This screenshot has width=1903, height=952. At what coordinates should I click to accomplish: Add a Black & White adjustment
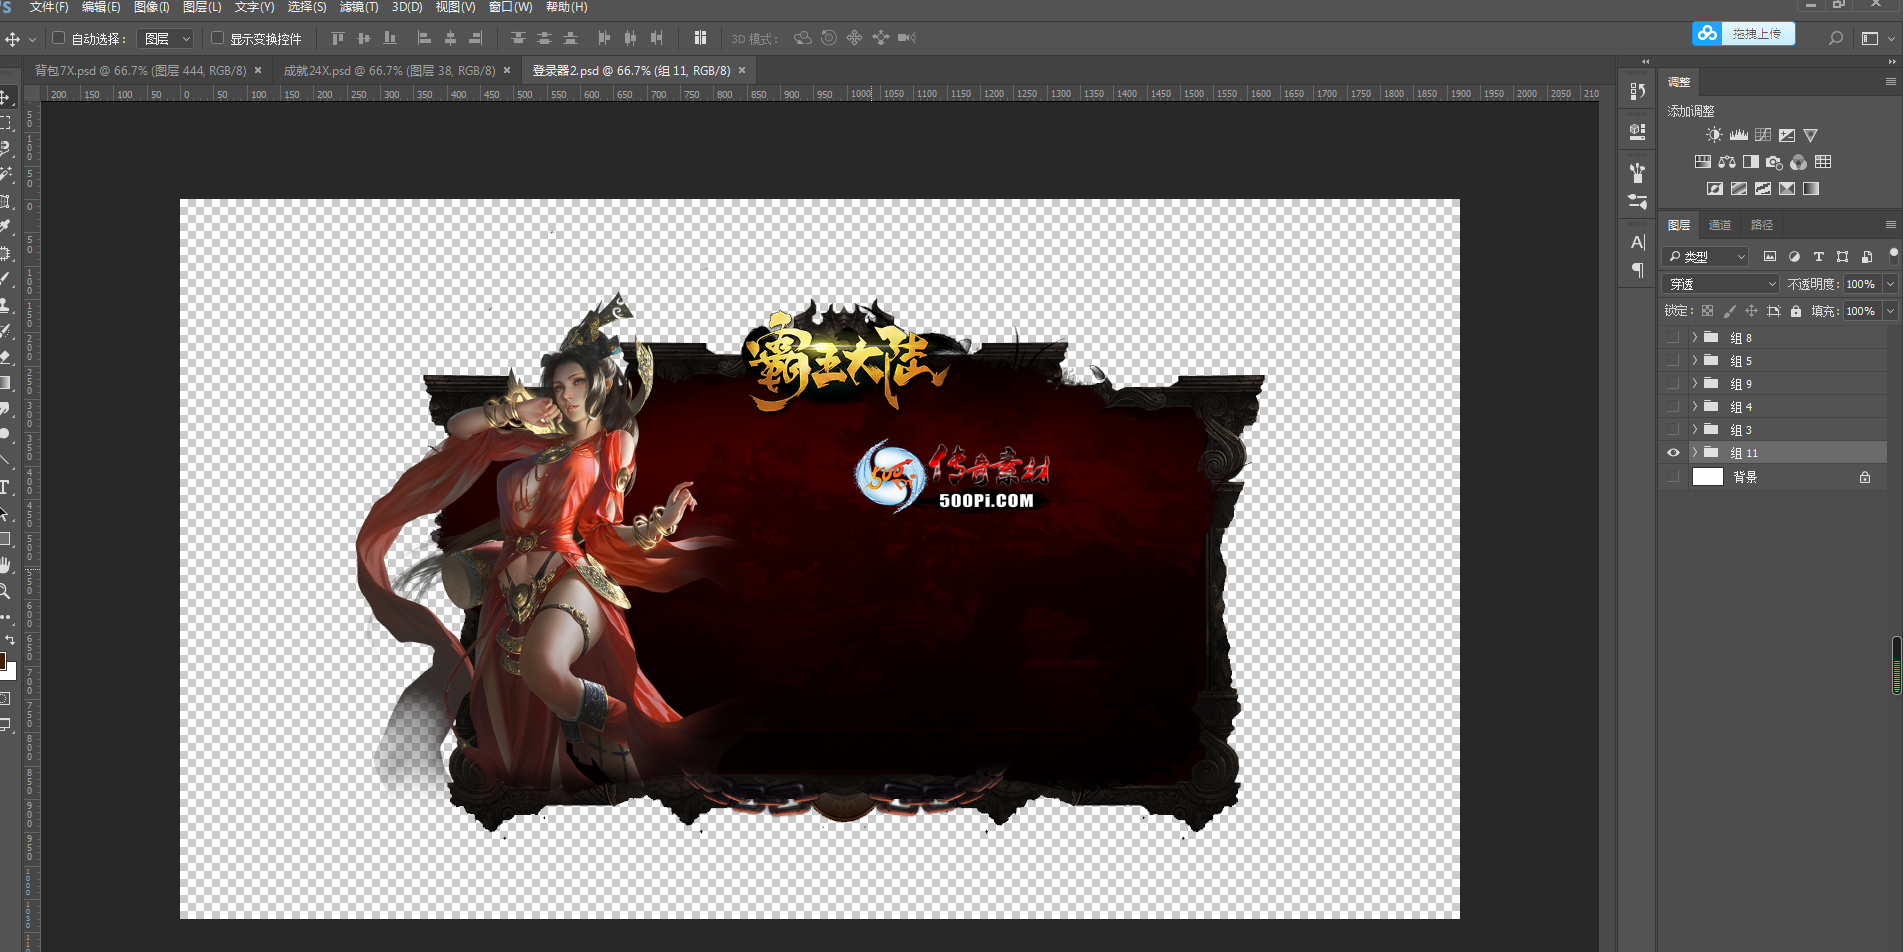pyautogui.click(x=1751, y=162)
